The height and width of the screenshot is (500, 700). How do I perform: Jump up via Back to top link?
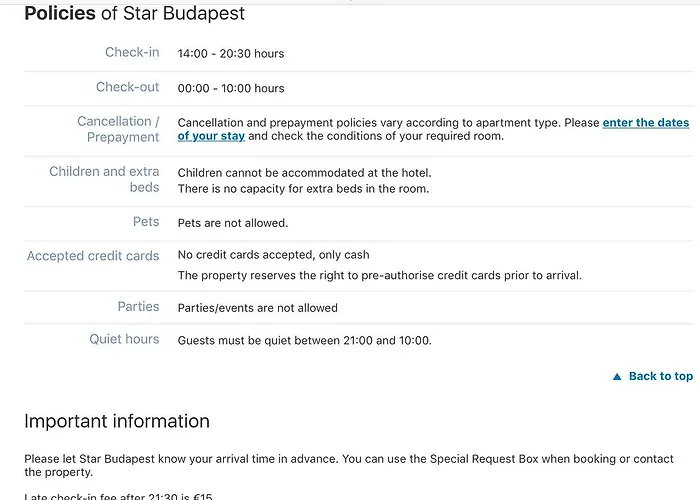pyautogui.click(x=661, y=376)
